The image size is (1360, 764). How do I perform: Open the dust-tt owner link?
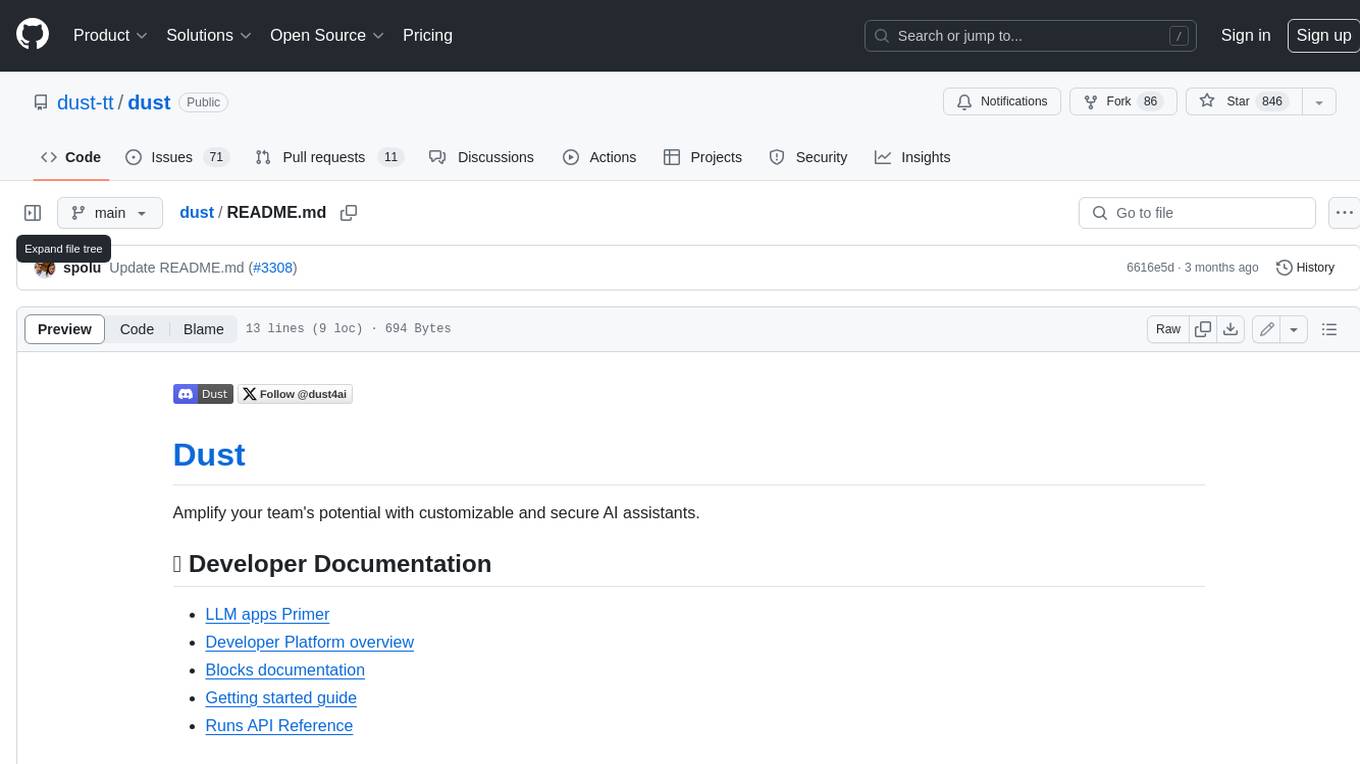[x=85, y=102]
